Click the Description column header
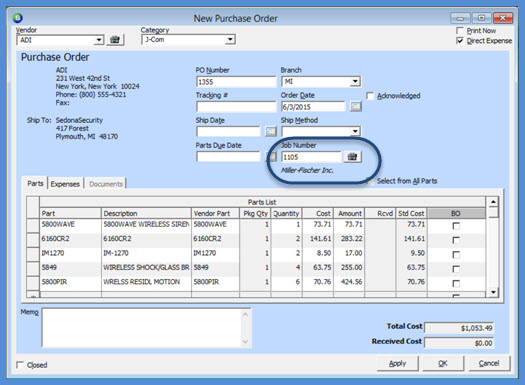Image resolution: width=525 pixels, height=385 pixels. tap(146, 213)
